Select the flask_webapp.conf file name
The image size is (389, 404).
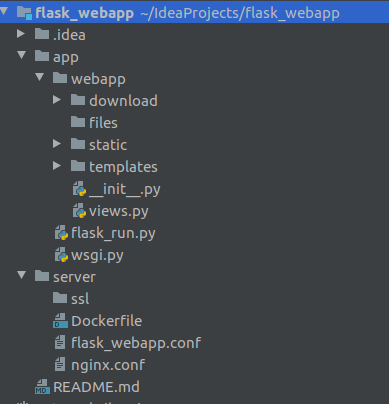pyautogui.click(x=136, y=343)
